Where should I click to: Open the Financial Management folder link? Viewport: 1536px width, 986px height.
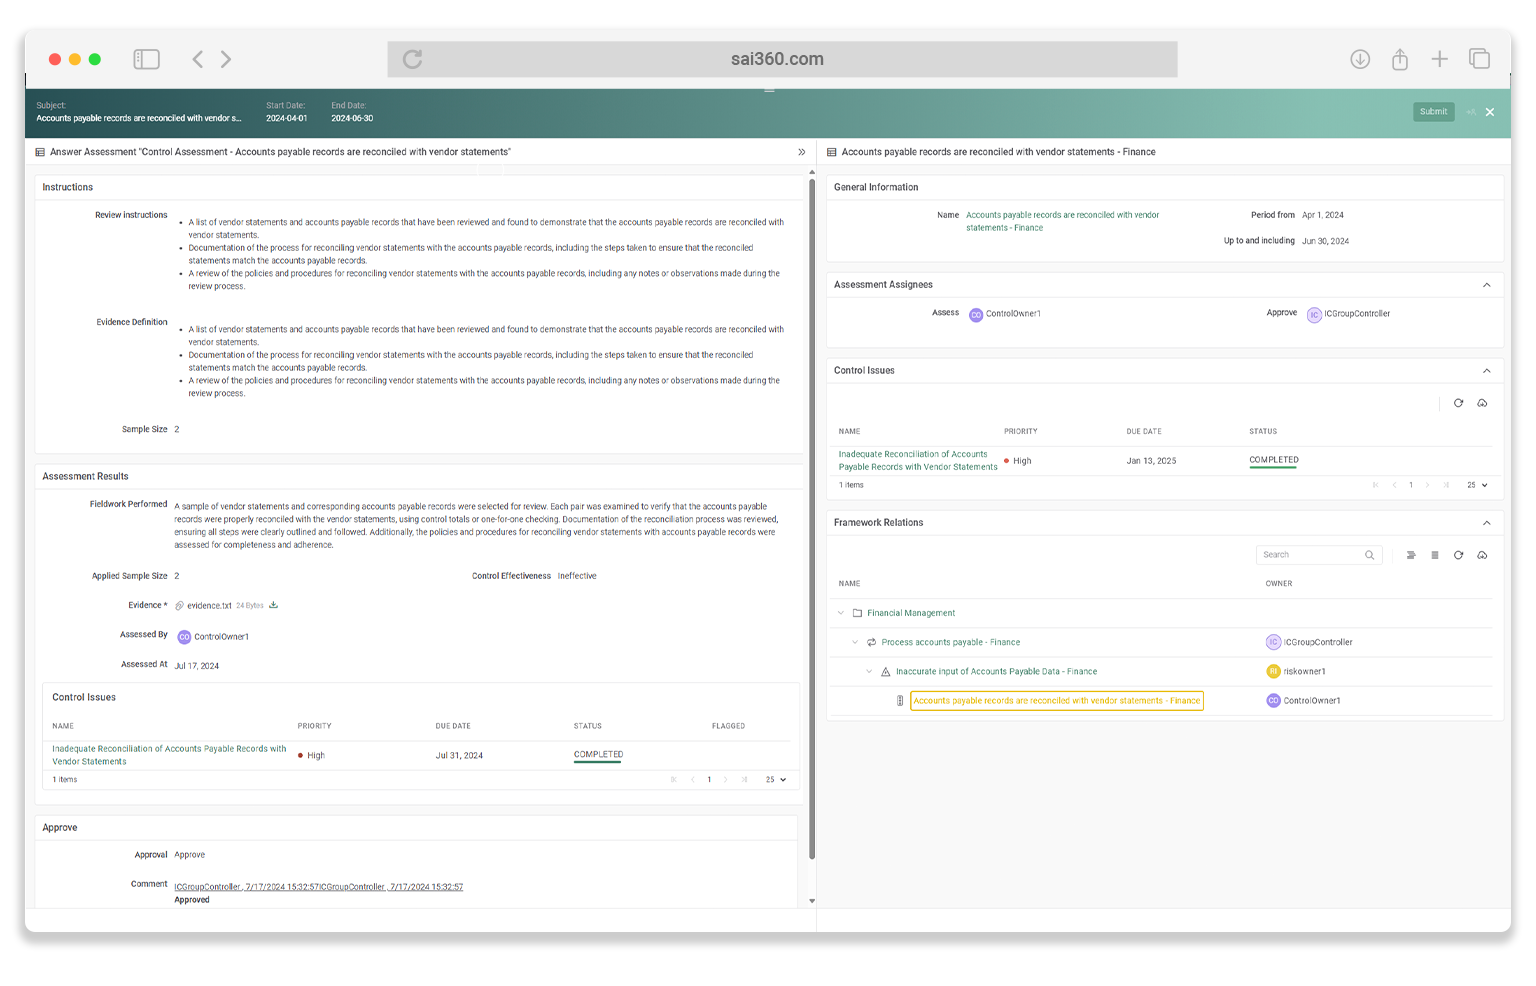tap(911, 613)
